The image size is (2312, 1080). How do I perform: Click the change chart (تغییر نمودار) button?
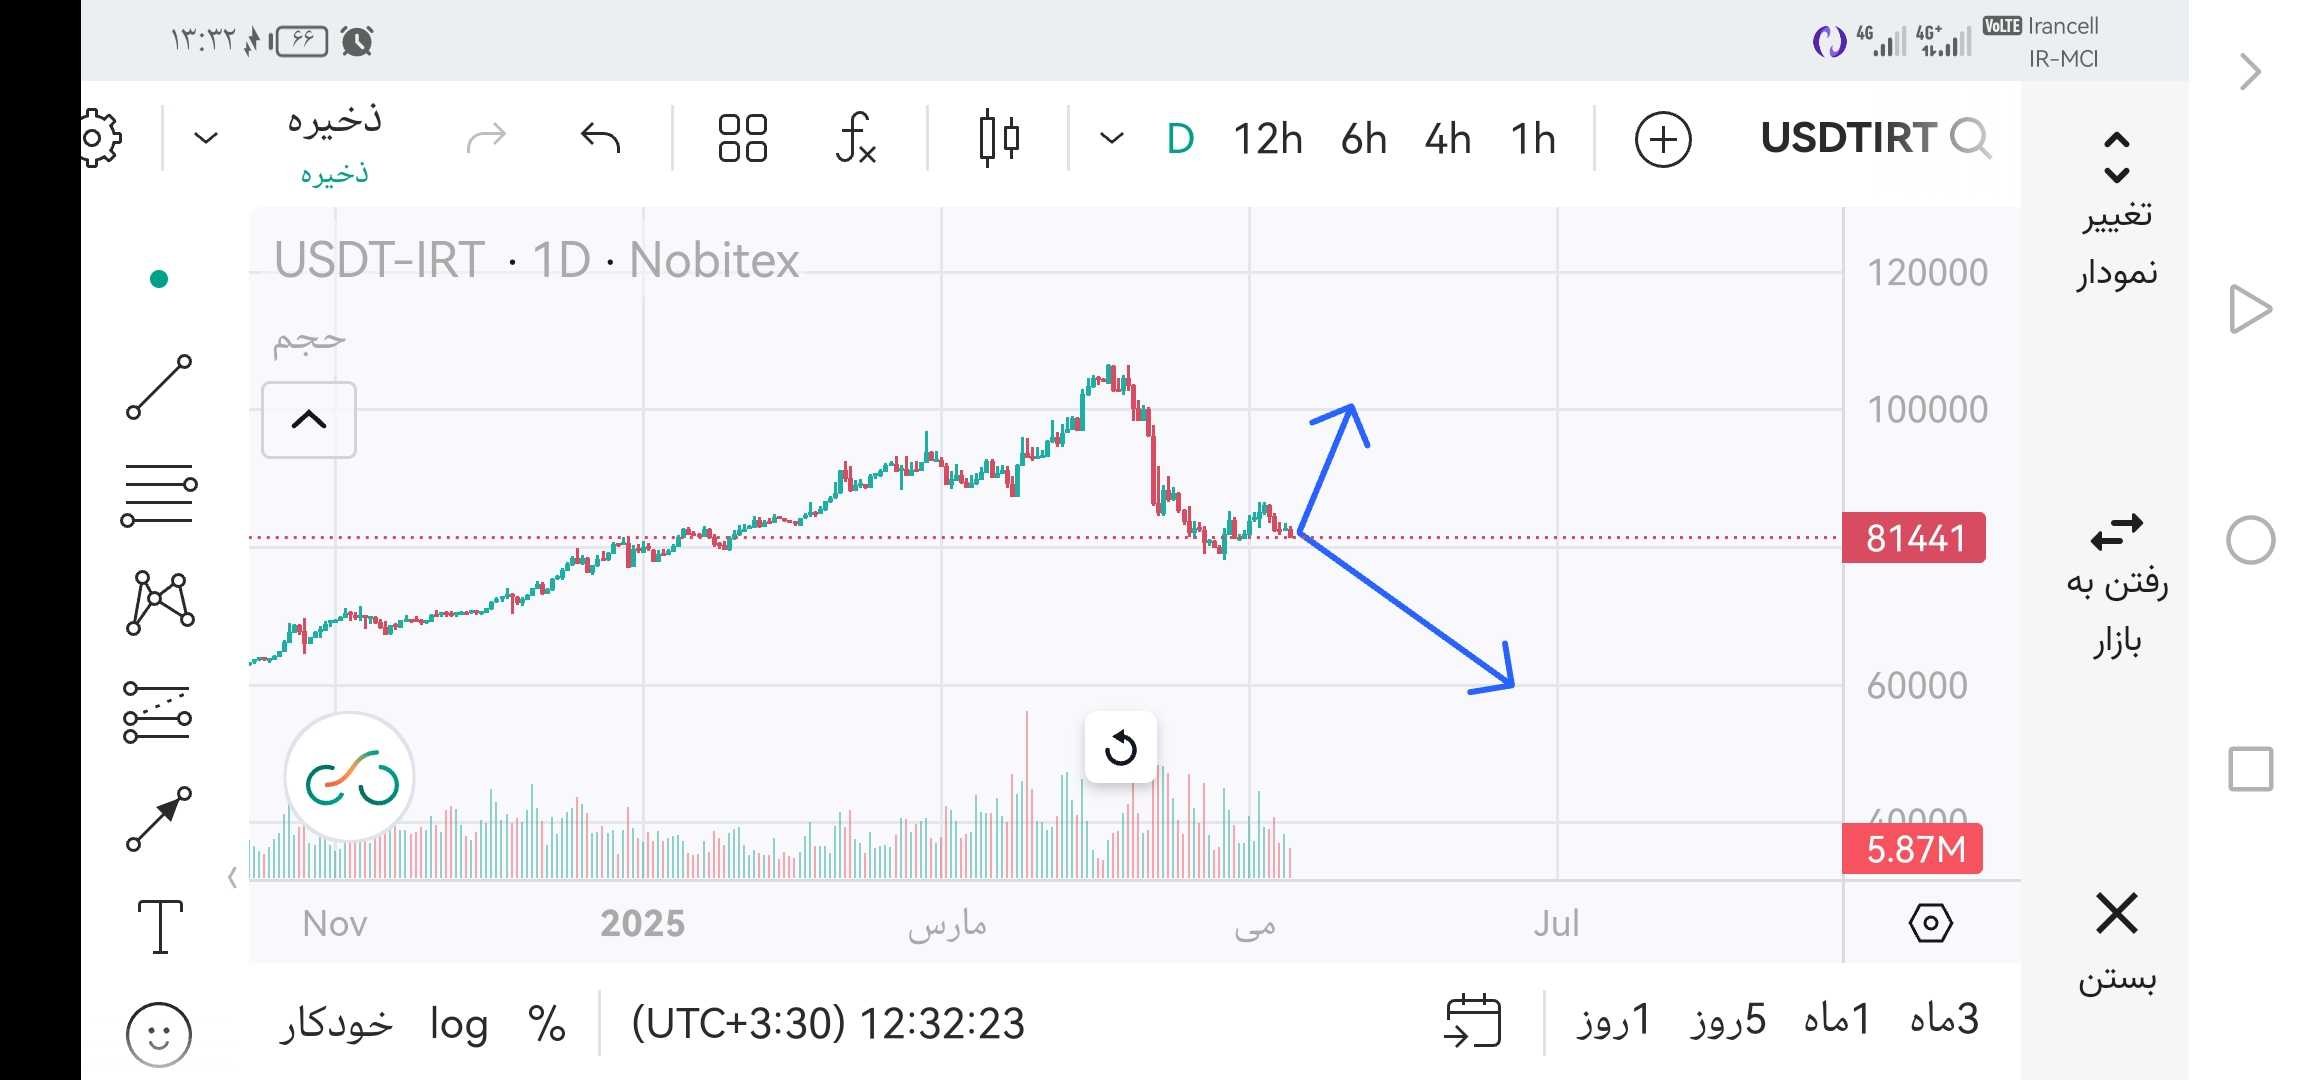pos(2117,212)
